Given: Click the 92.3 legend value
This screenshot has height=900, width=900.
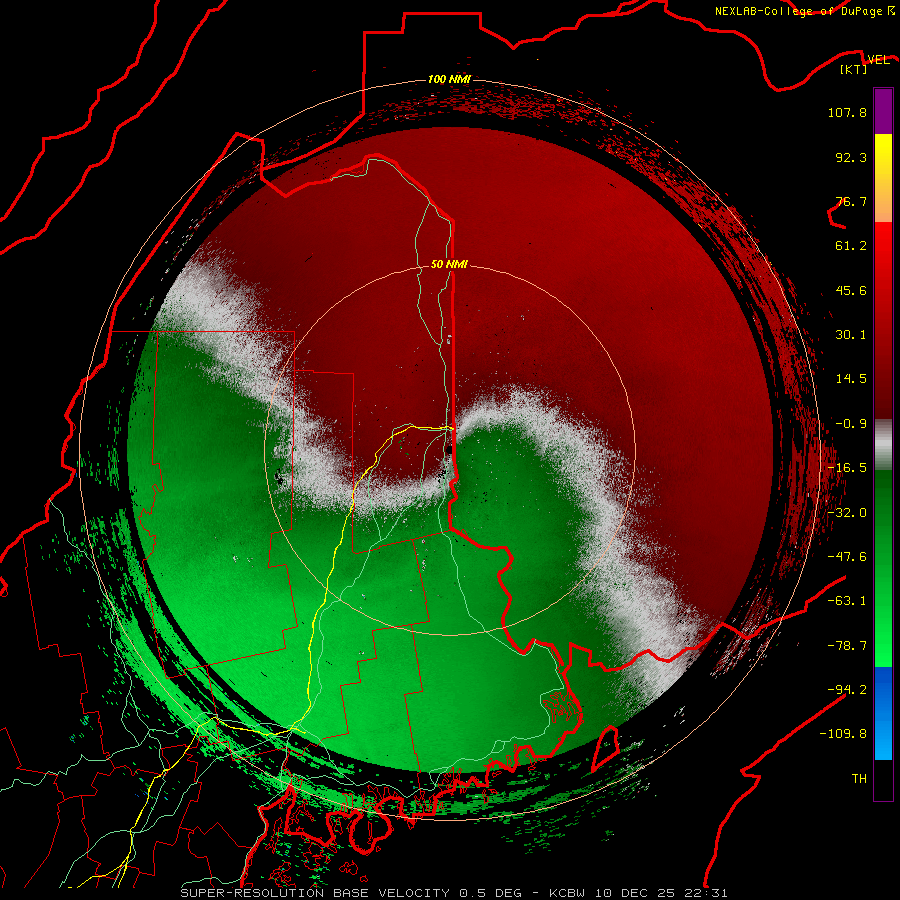Looking at the screenshot, I should click(851, 157).
